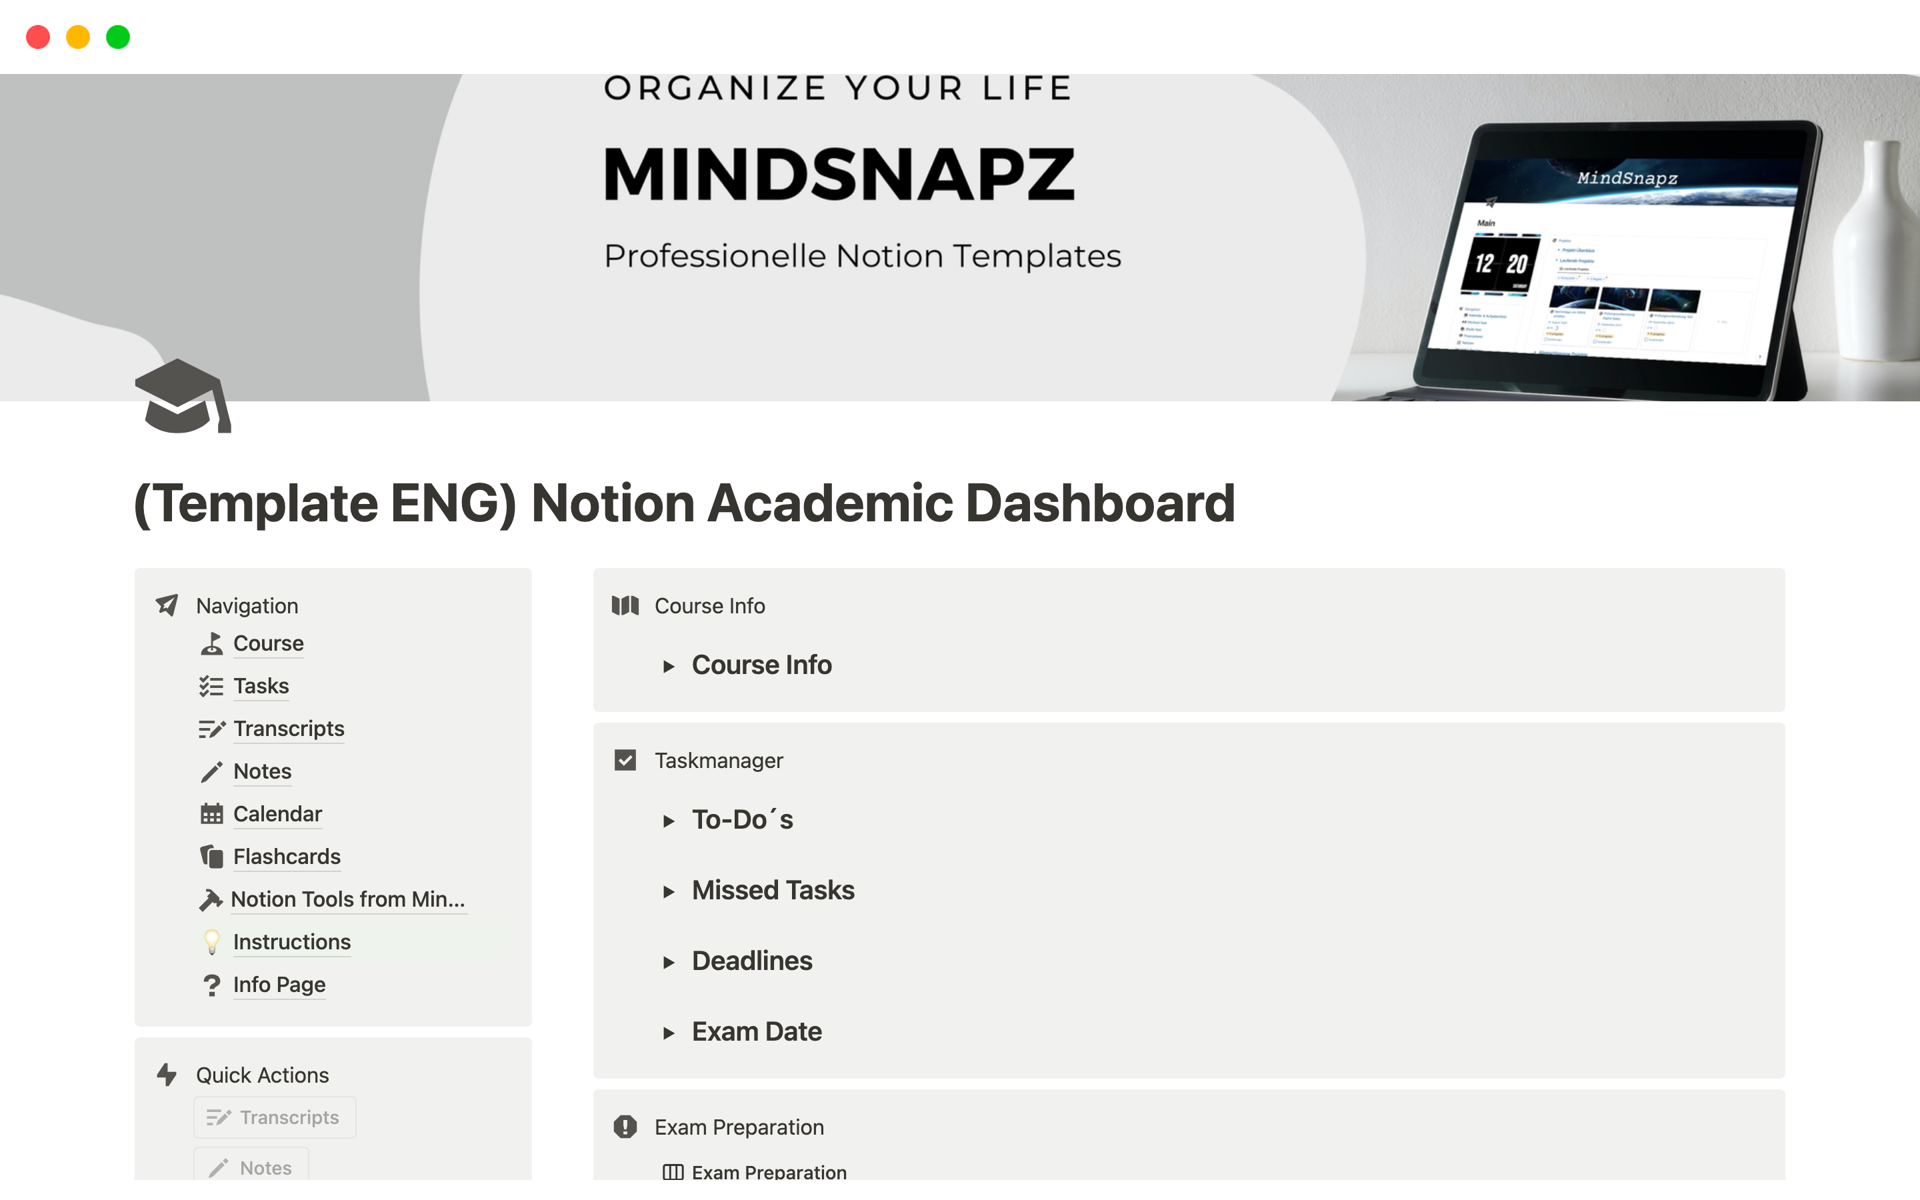Screen dimensions: 1920x1200
Task: Expand the Deadlines section
Action: [669, 959]
